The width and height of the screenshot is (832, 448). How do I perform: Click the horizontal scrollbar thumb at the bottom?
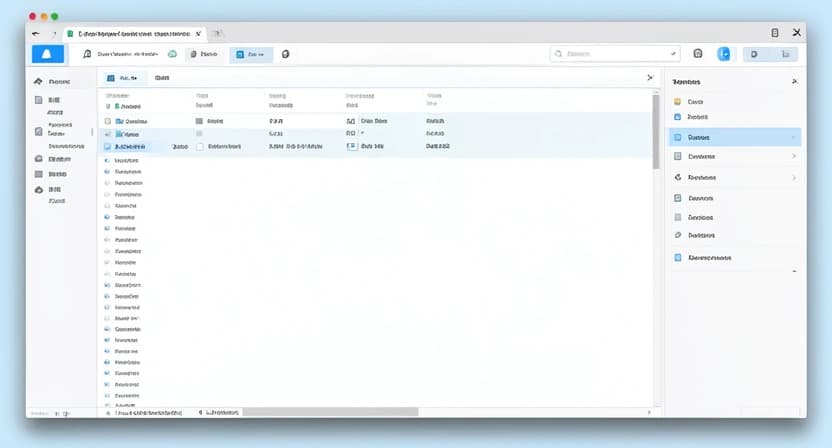331,412
